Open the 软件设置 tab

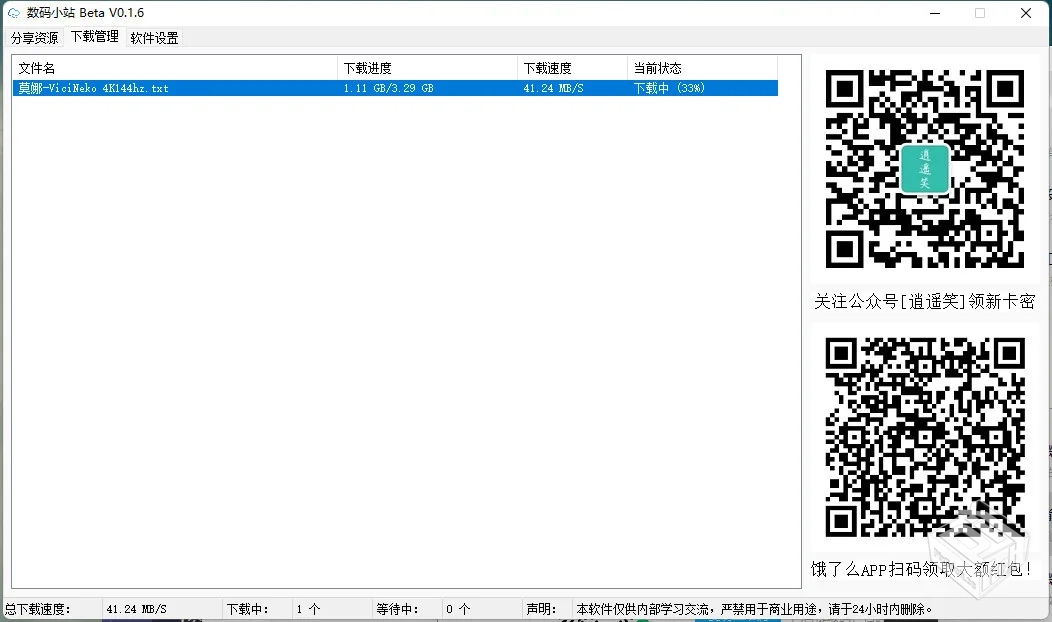point(154,37)
